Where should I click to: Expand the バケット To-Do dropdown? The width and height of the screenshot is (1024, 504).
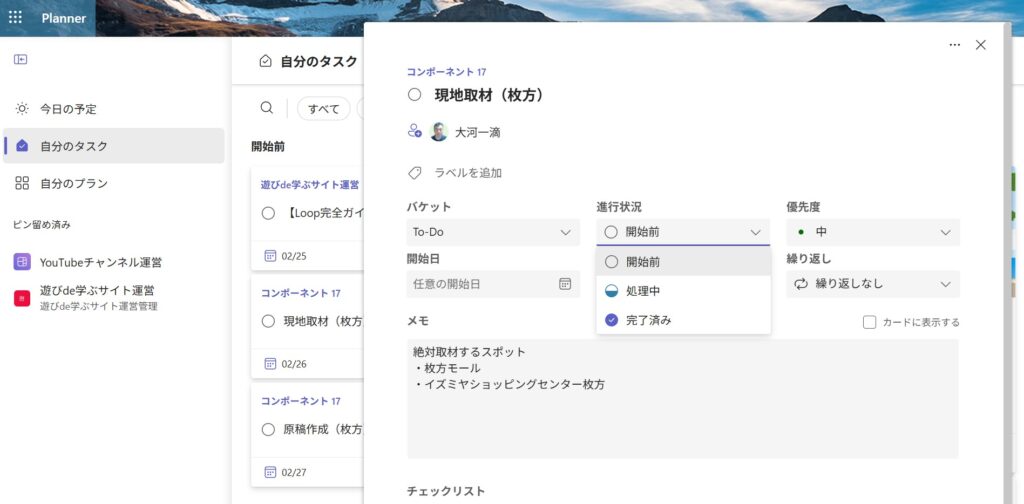(x=492, y=232)
